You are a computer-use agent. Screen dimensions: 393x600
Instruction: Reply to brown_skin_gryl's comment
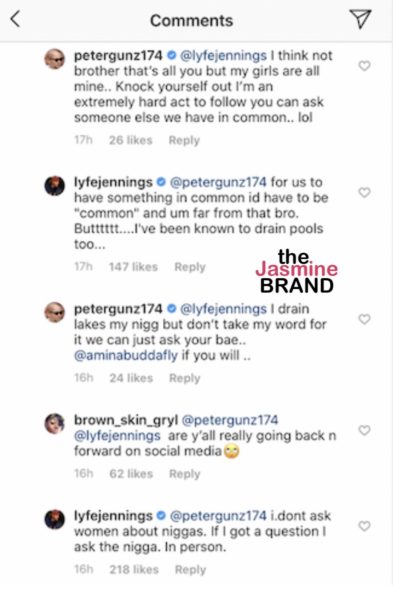184,474
